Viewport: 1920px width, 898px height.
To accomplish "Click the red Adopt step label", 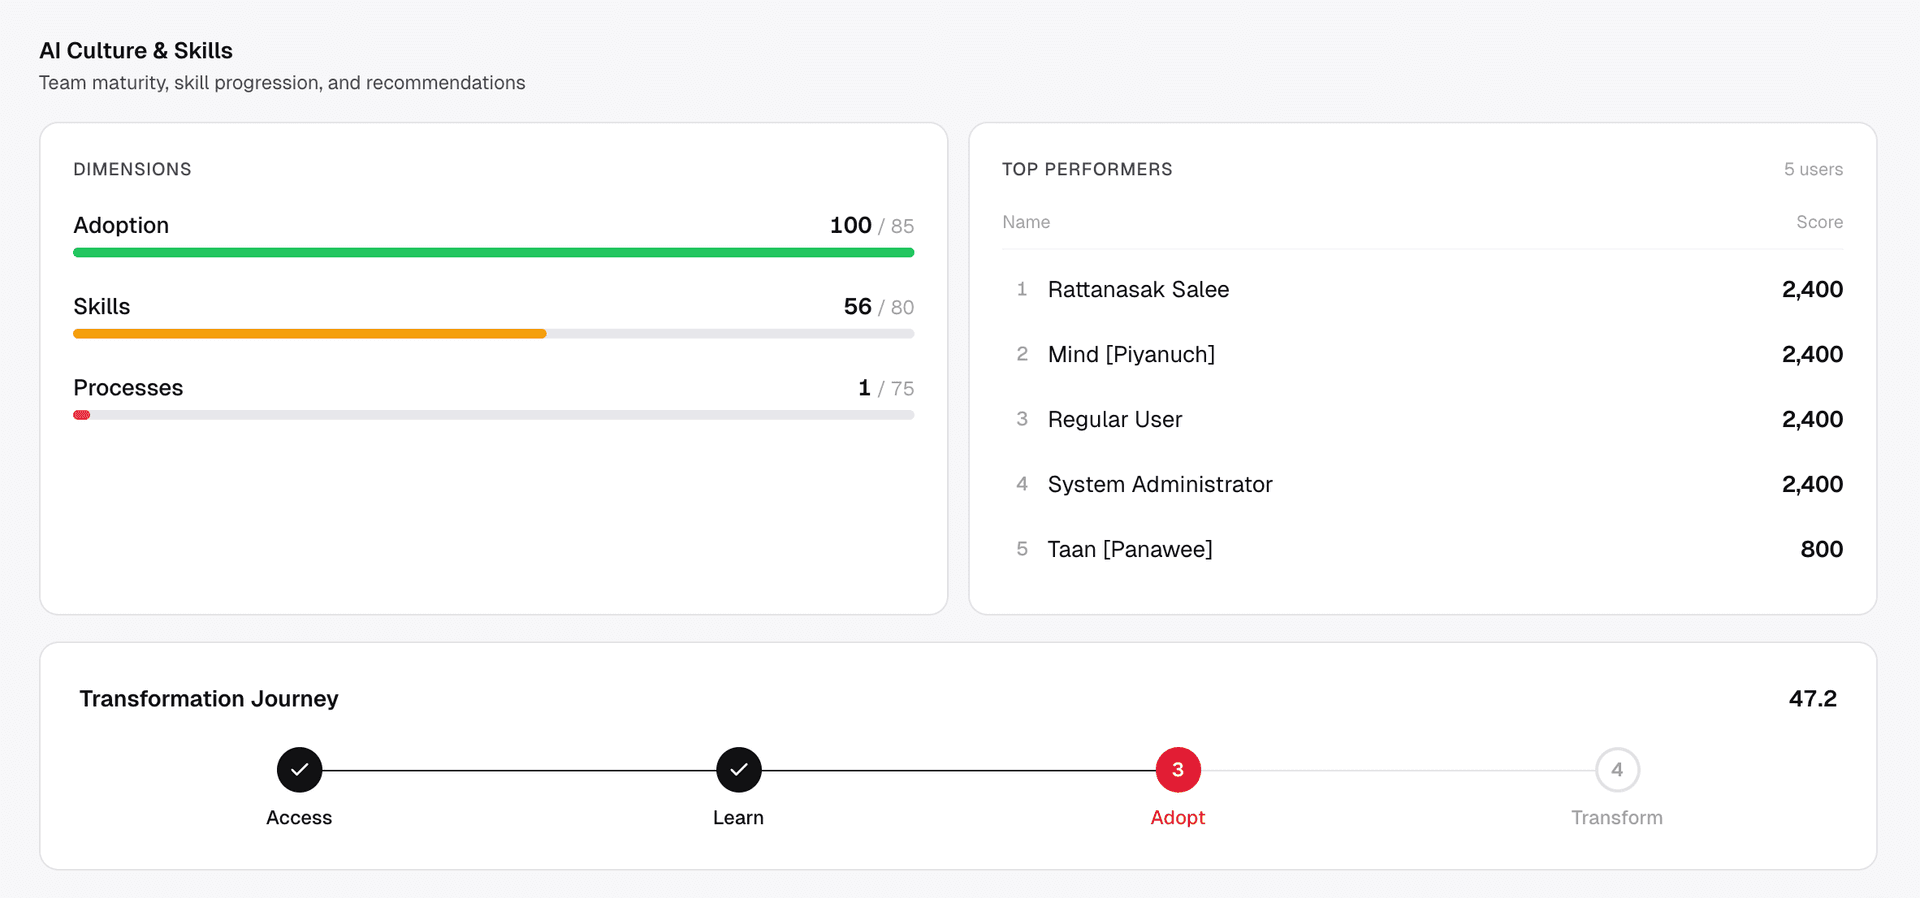I will [1178, 817].
